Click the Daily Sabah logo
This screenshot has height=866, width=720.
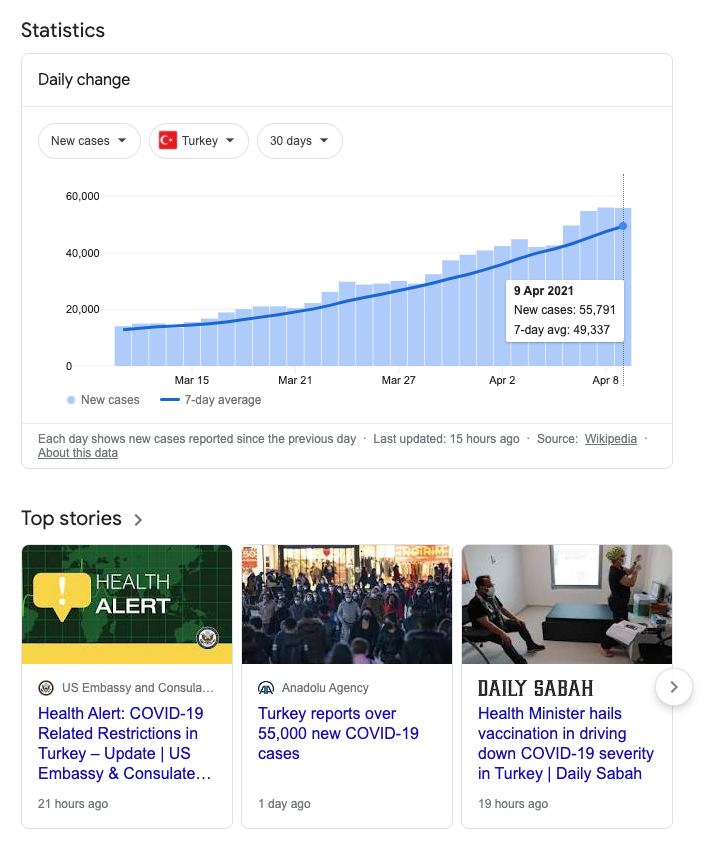536,688
